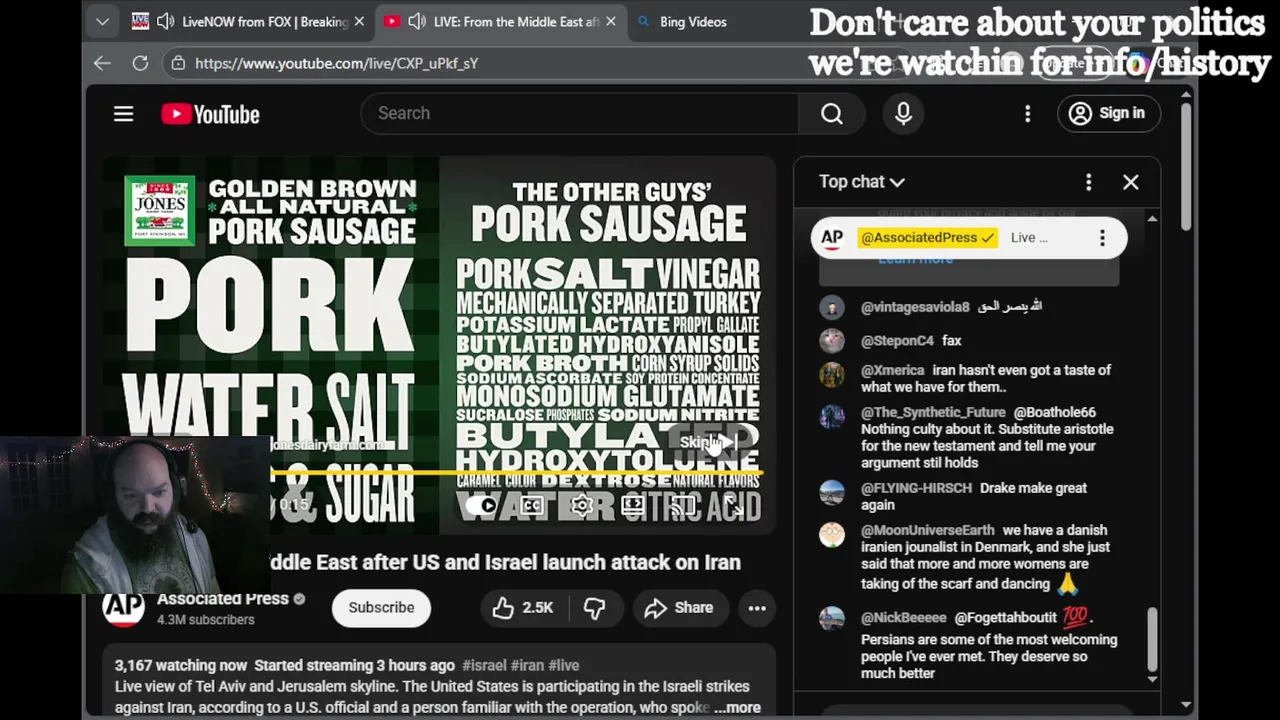Open the Associated Press channel name link
Image resolution: width=1280 pixels, height=720 pixels.
pyautogui.click(x=223, y=598)
